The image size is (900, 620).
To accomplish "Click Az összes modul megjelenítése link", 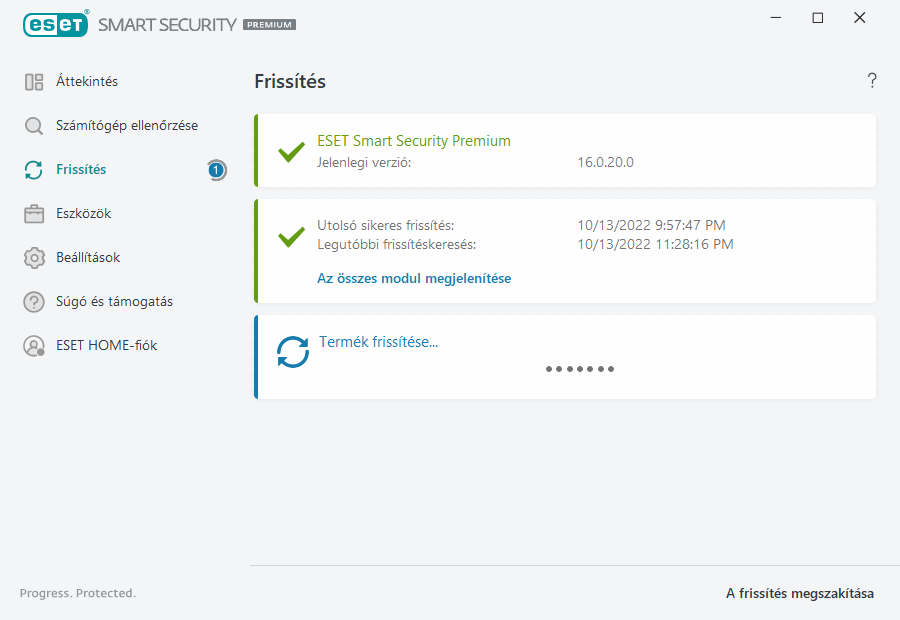I will tap(414, 279).
